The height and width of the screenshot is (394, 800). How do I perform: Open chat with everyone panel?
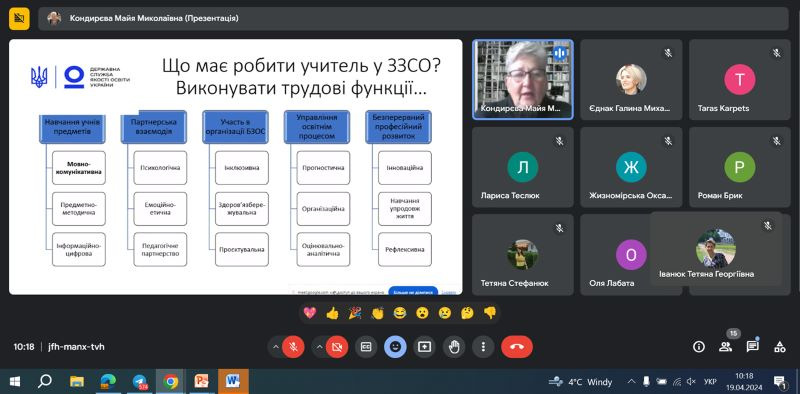point(753,347)
